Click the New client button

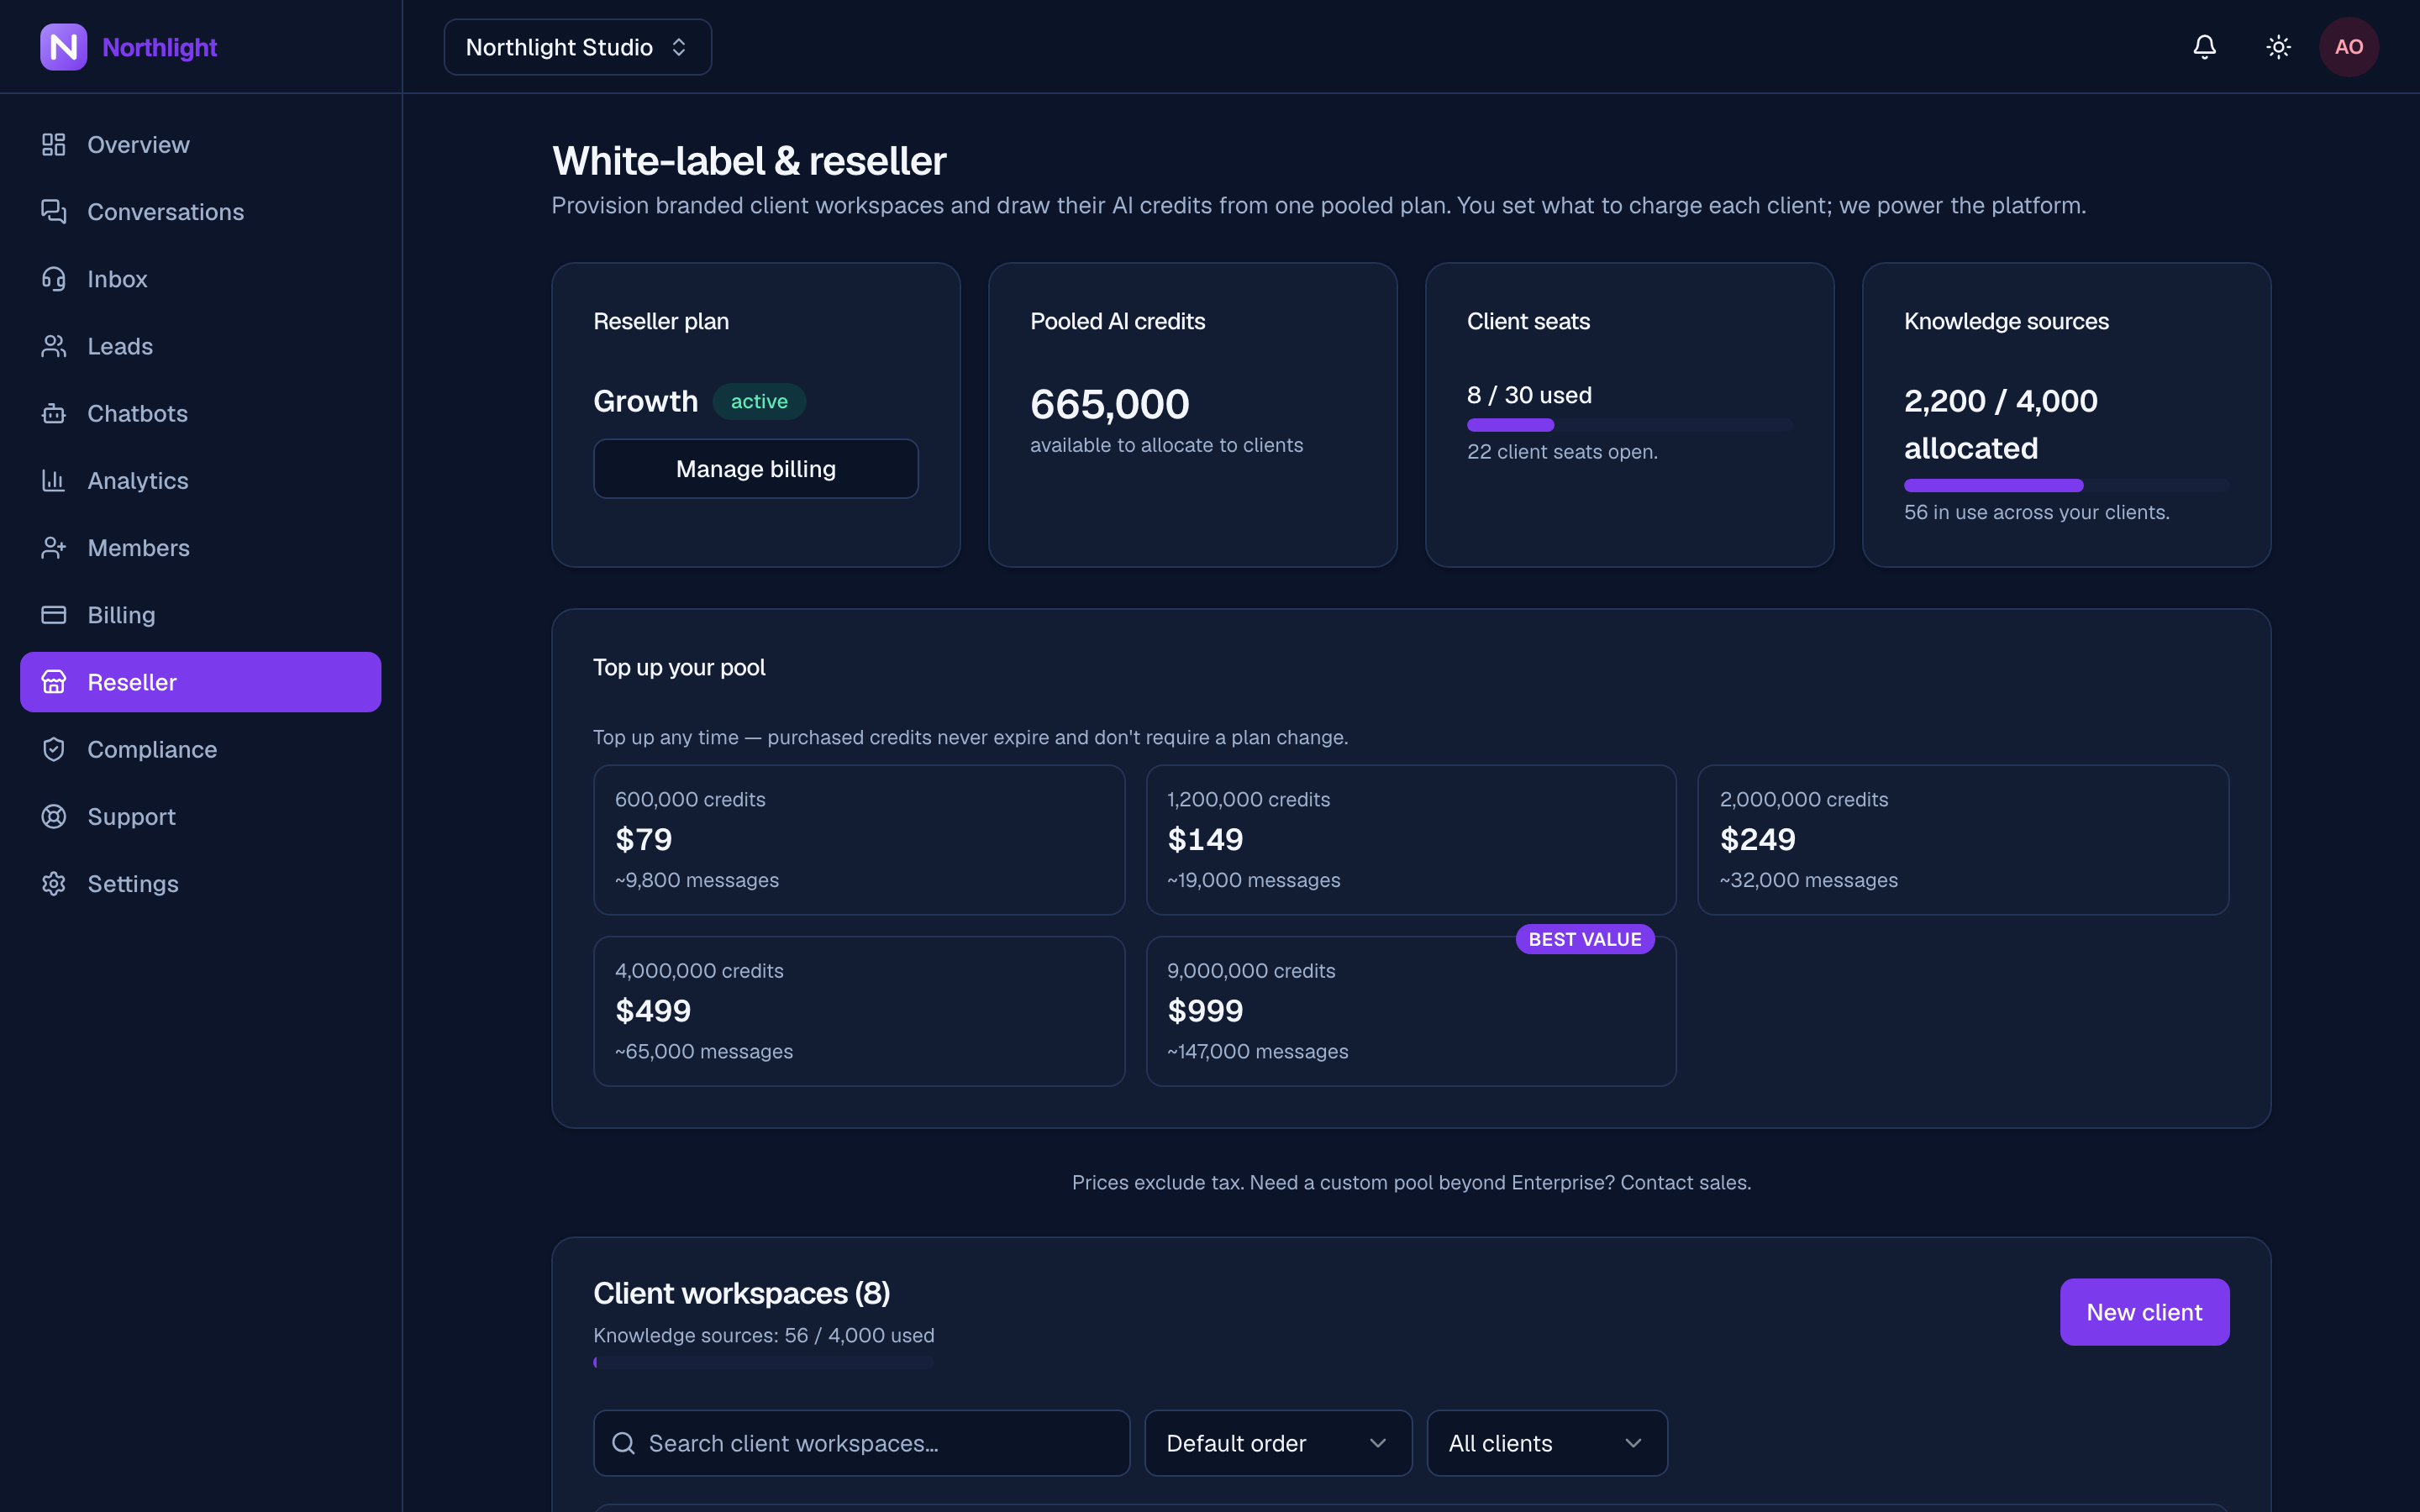tap(2144, 1312)
